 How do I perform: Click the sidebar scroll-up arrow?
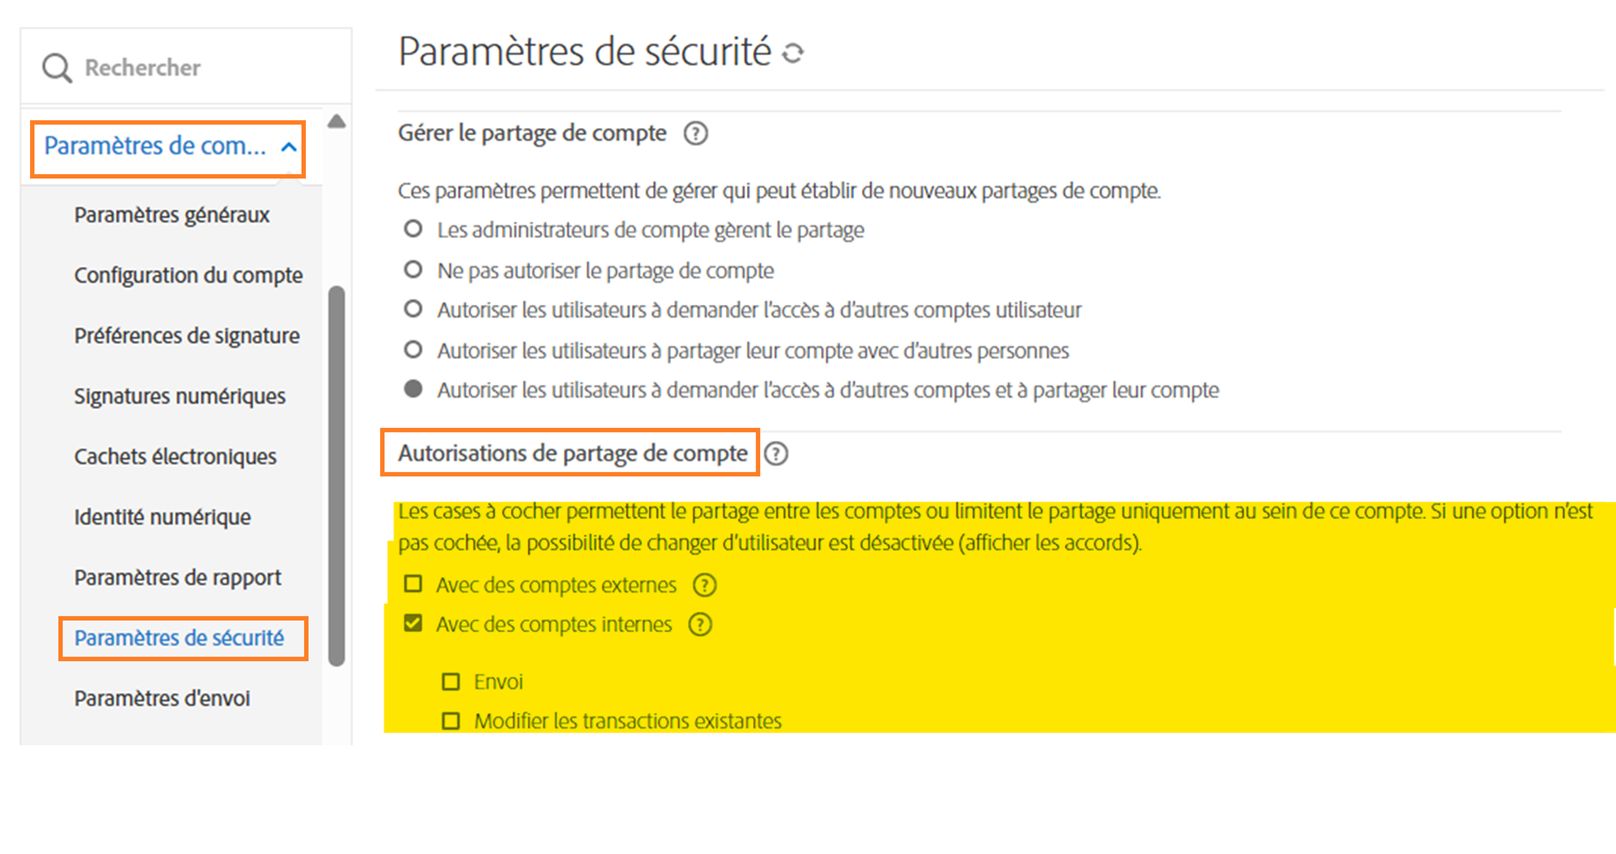coord(337,122)
